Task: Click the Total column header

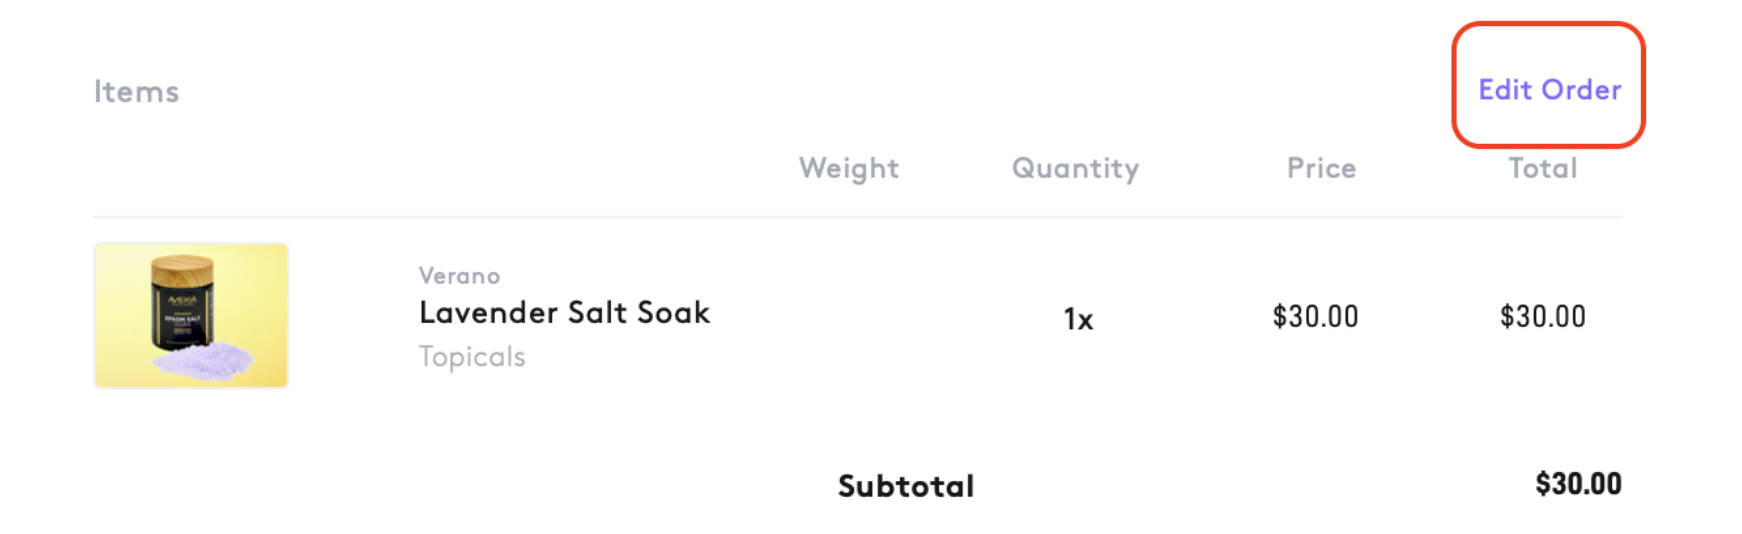Action: tap(1542, 168)
